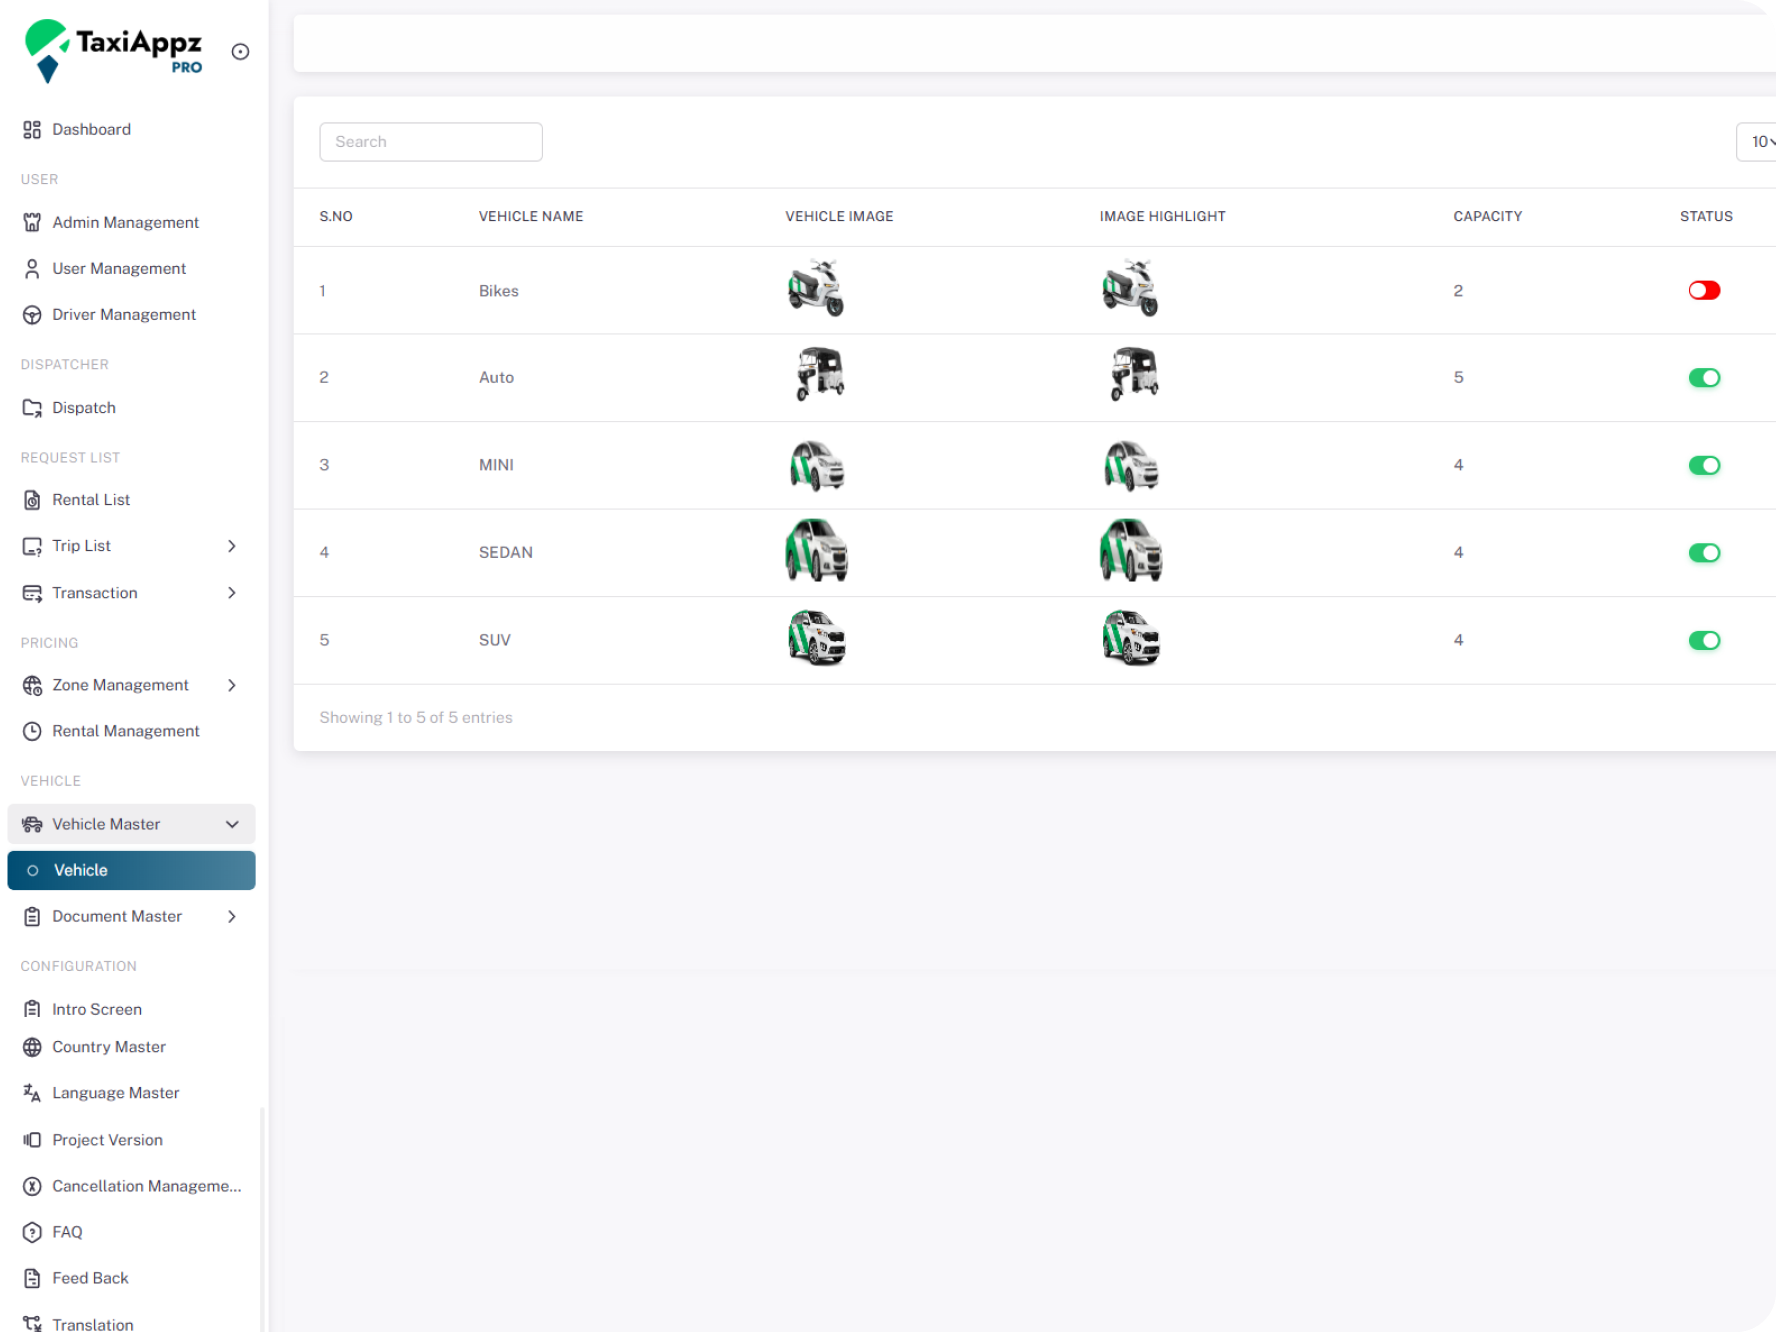Click the Driver Management steering wheel icon
The image size is (1776, 1332).
pyautogui.click(x=32, y=315)
